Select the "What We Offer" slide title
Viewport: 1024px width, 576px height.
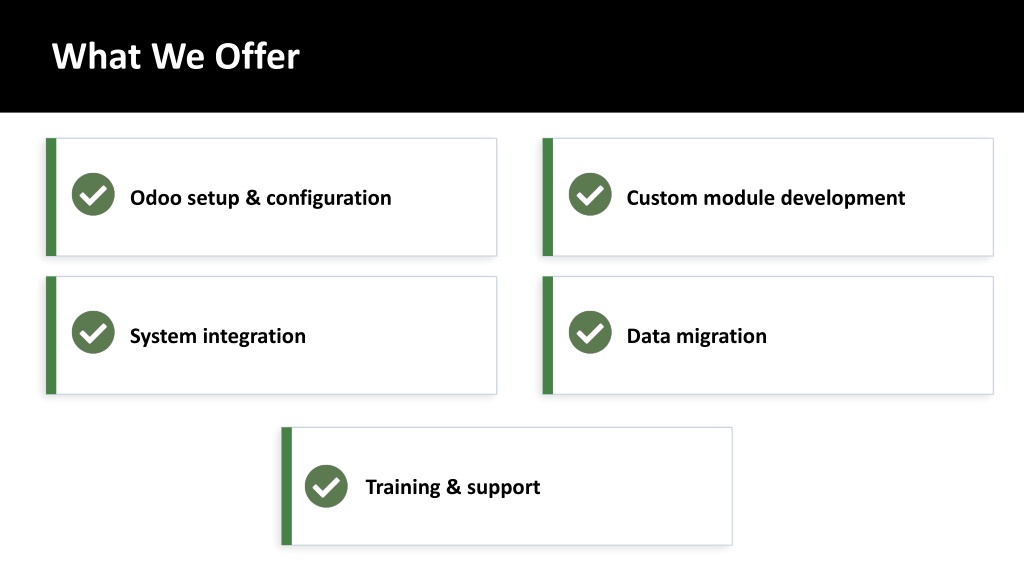pyautogui.click(x=176, y=56)
